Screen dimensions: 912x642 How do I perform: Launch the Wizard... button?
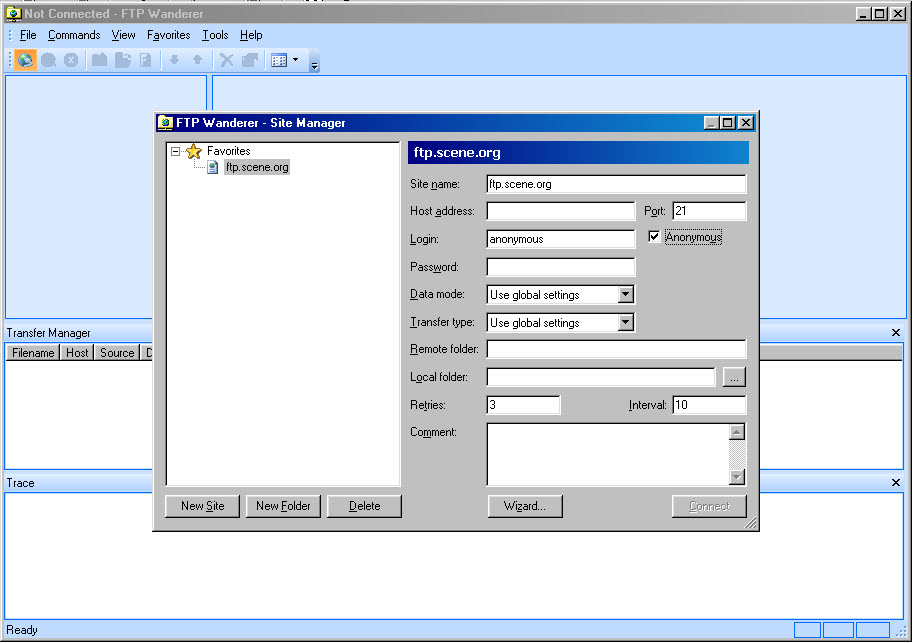pos(525,506)
